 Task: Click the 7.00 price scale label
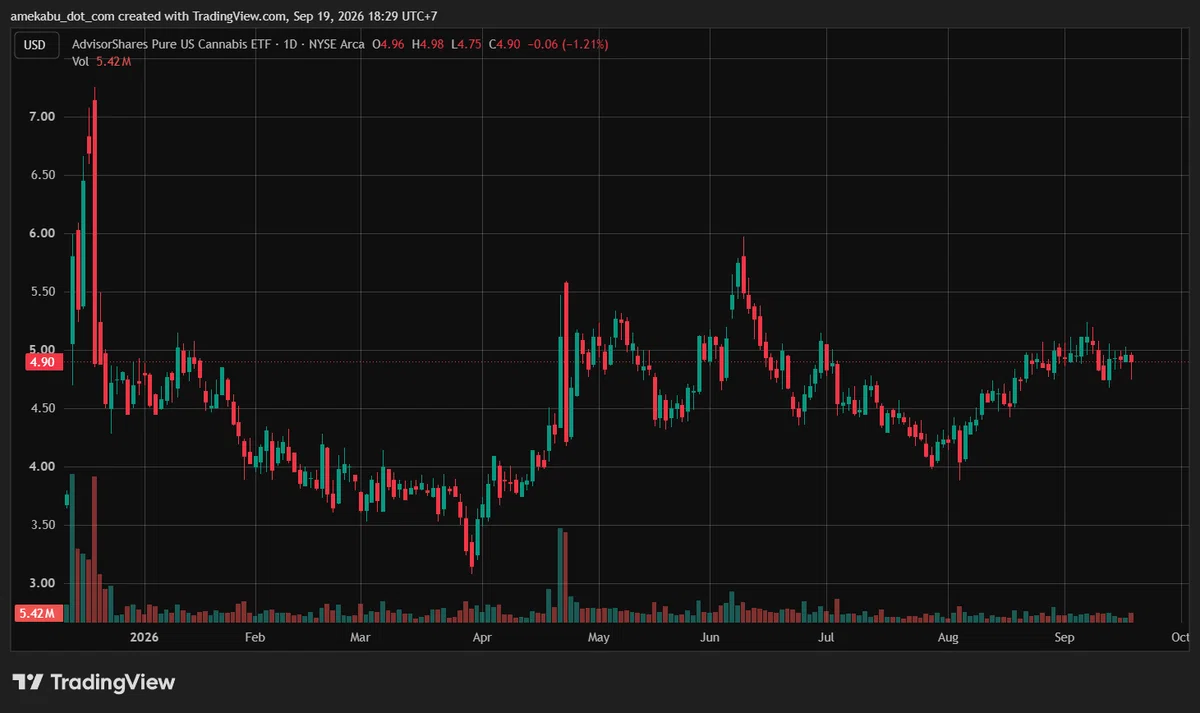(42, 117)
